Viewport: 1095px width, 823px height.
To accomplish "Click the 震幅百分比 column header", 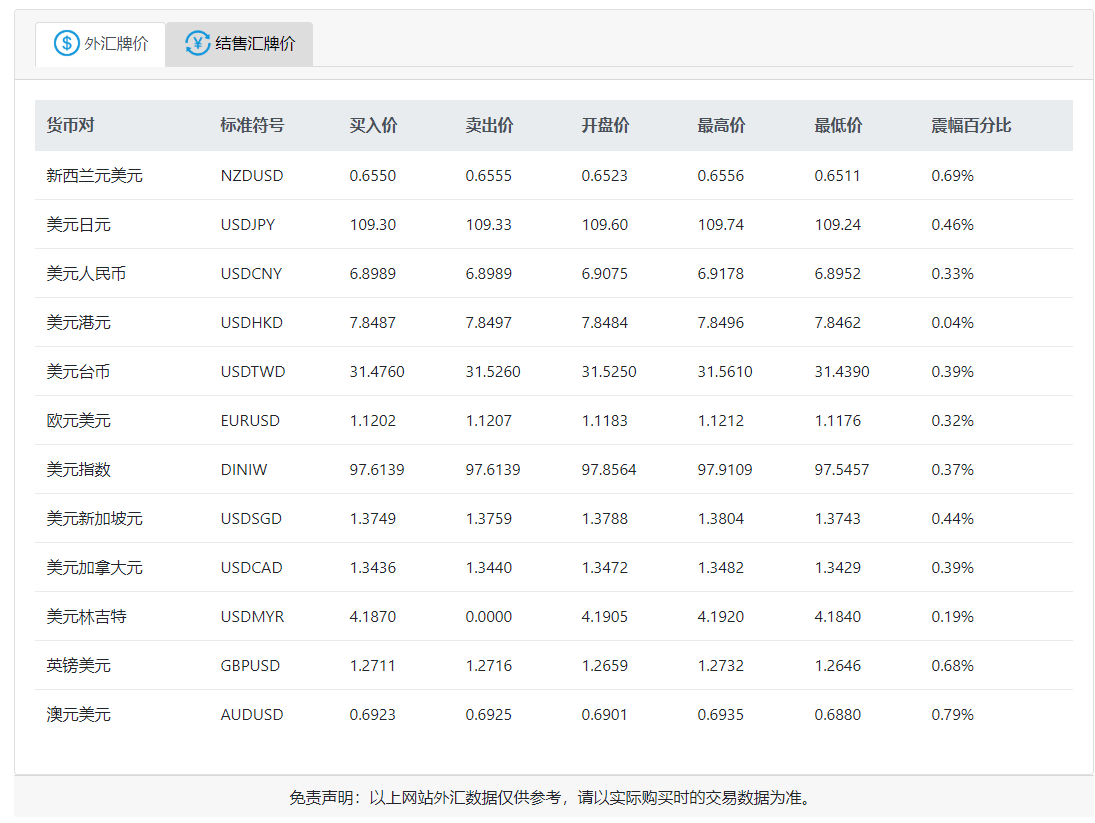I will click(971, 126).
